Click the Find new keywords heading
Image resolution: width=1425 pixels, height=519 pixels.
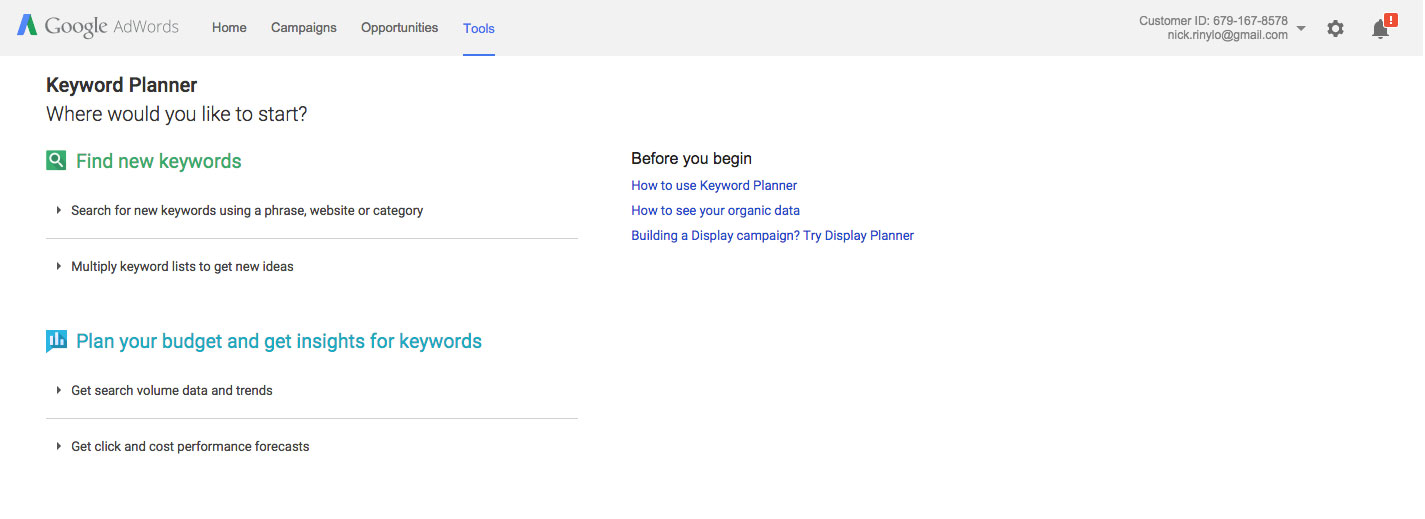(x=159, y=161)
